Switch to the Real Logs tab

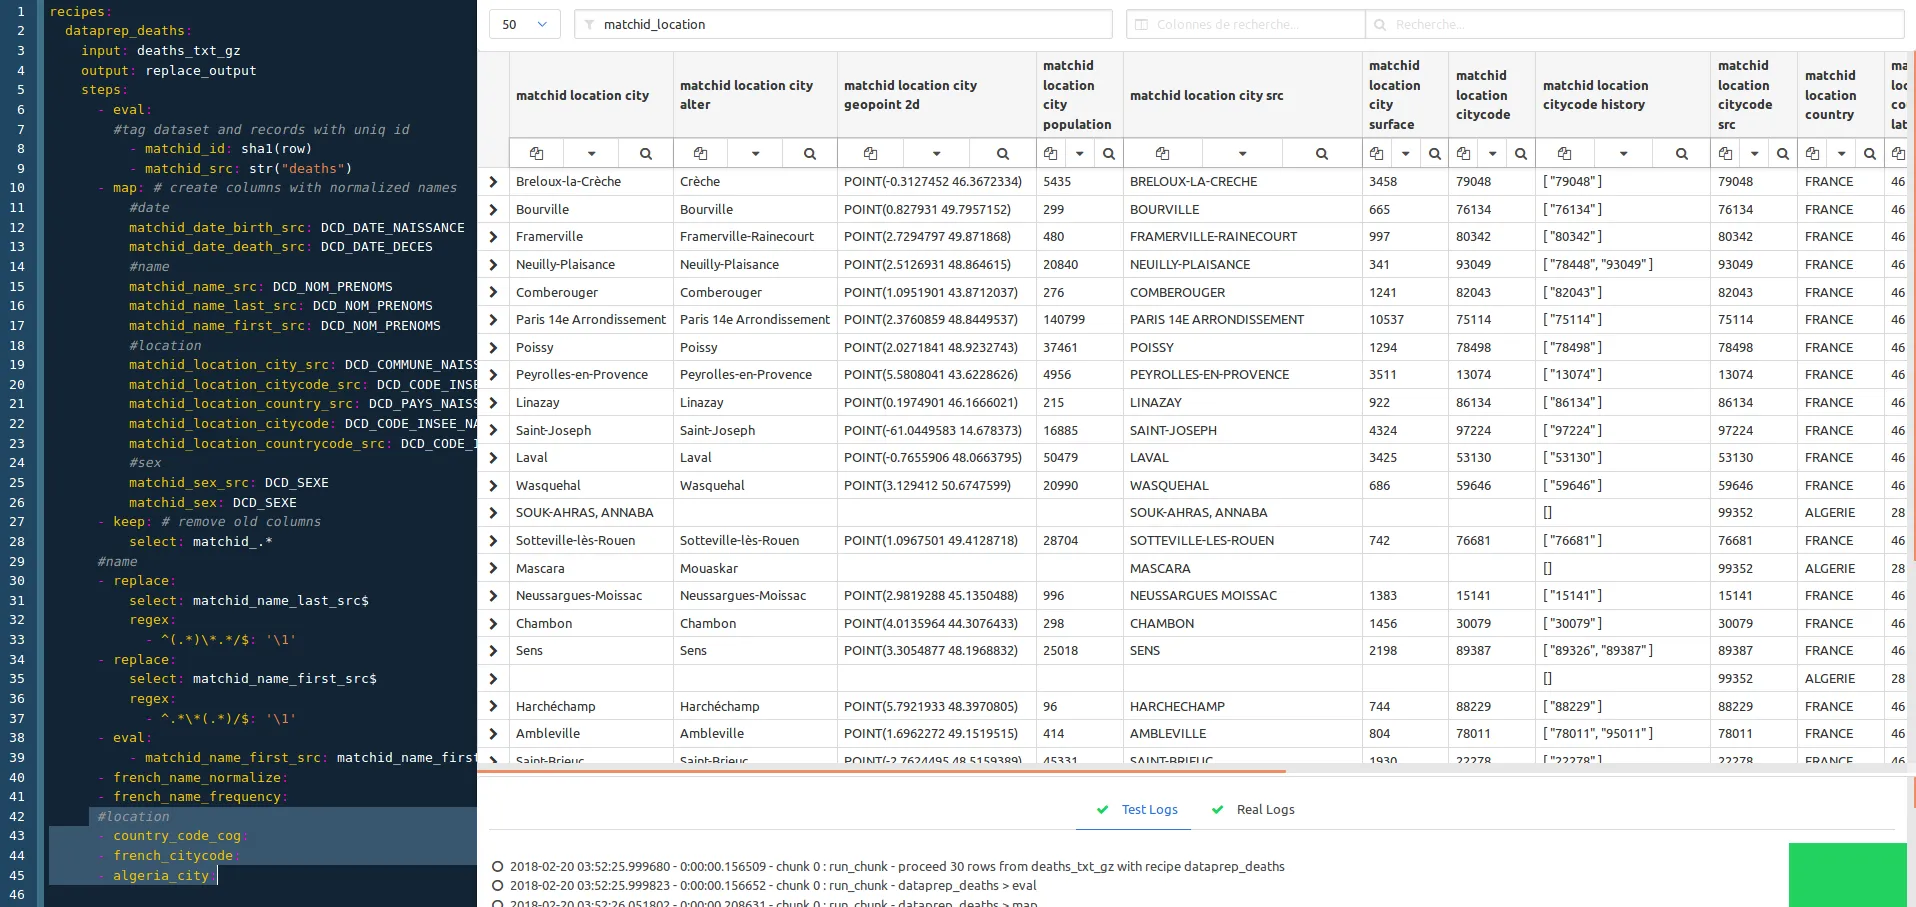click(x=1266, y=810)
